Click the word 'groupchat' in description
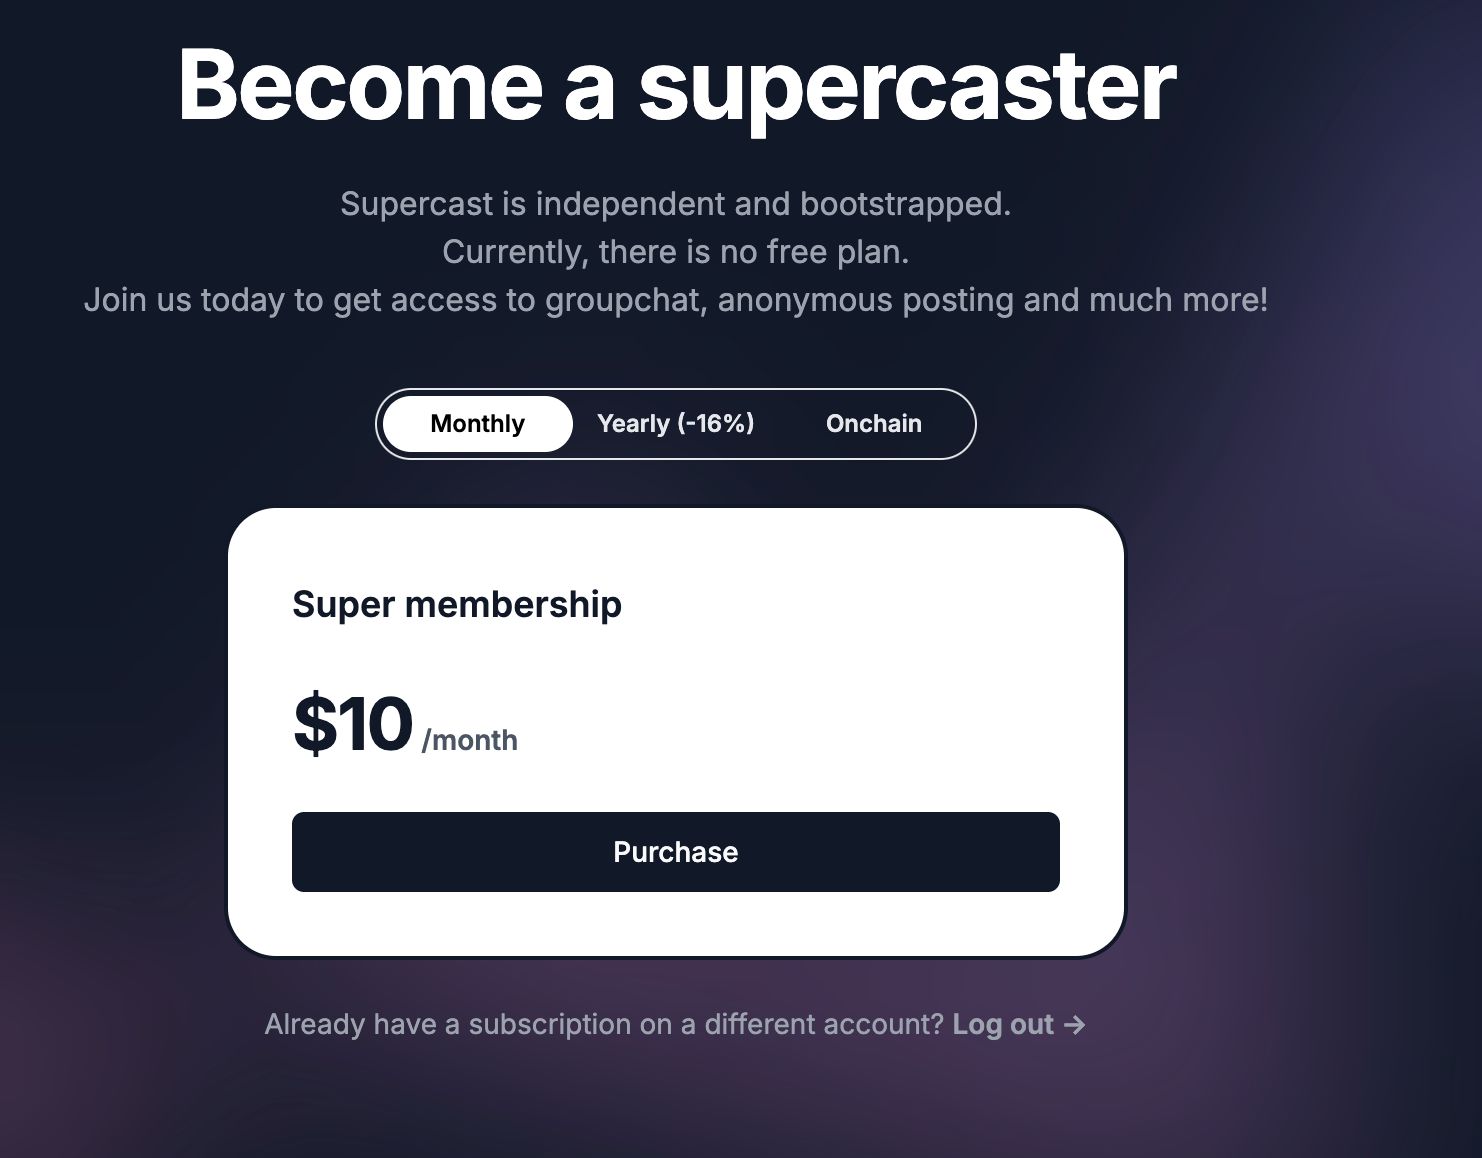Screen dimensions: 1482x1158 pyautogui.click(x=624, y=300)
